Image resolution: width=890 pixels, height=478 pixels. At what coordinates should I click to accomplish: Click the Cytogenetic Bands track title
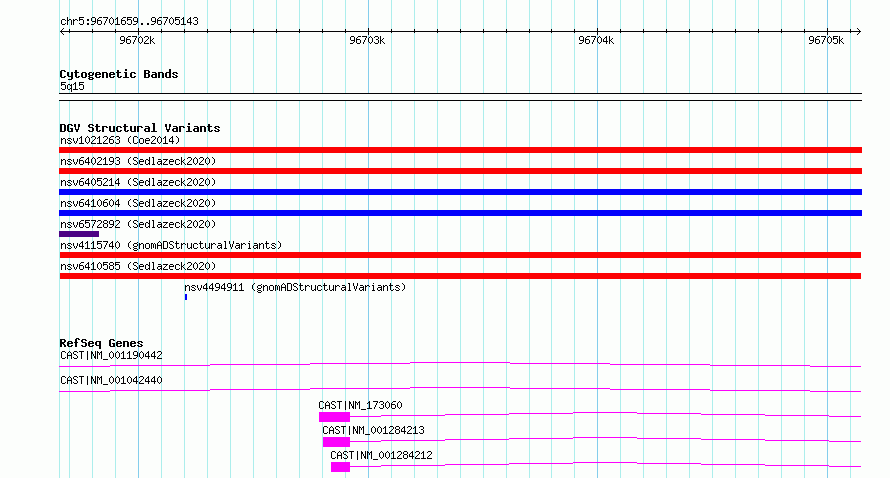point(119,74)
